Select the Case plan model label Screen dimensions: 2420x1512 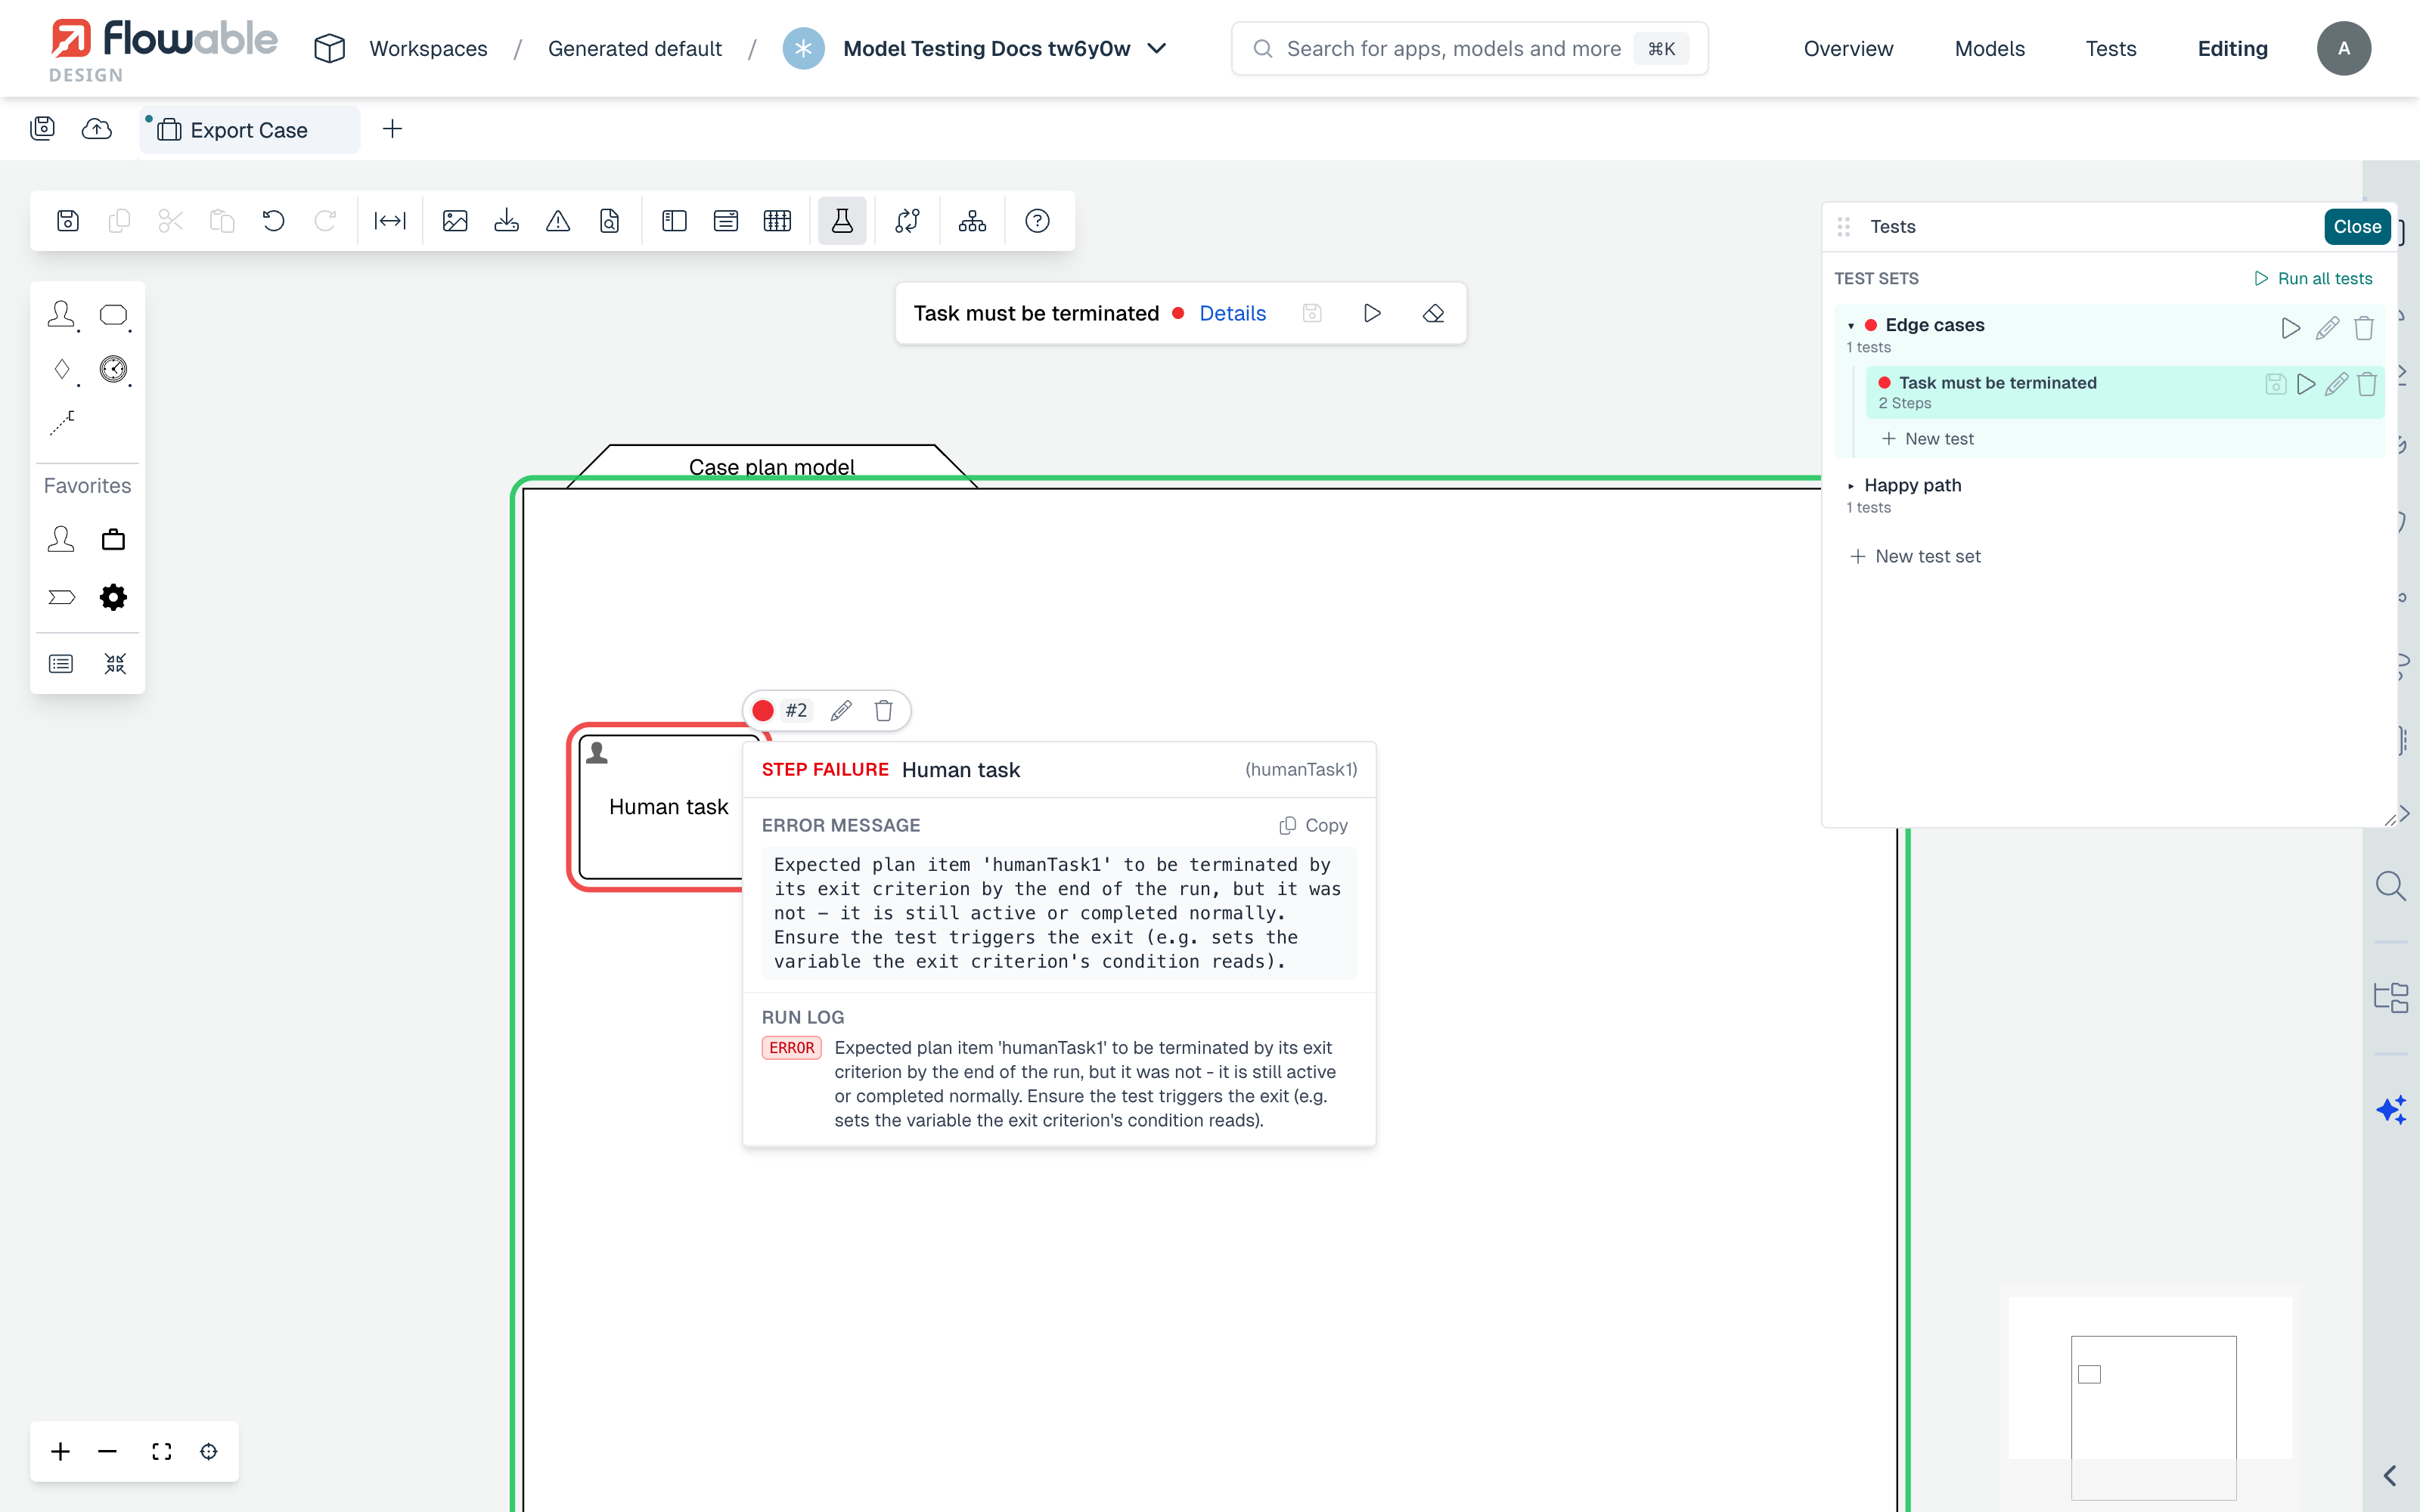771,467
